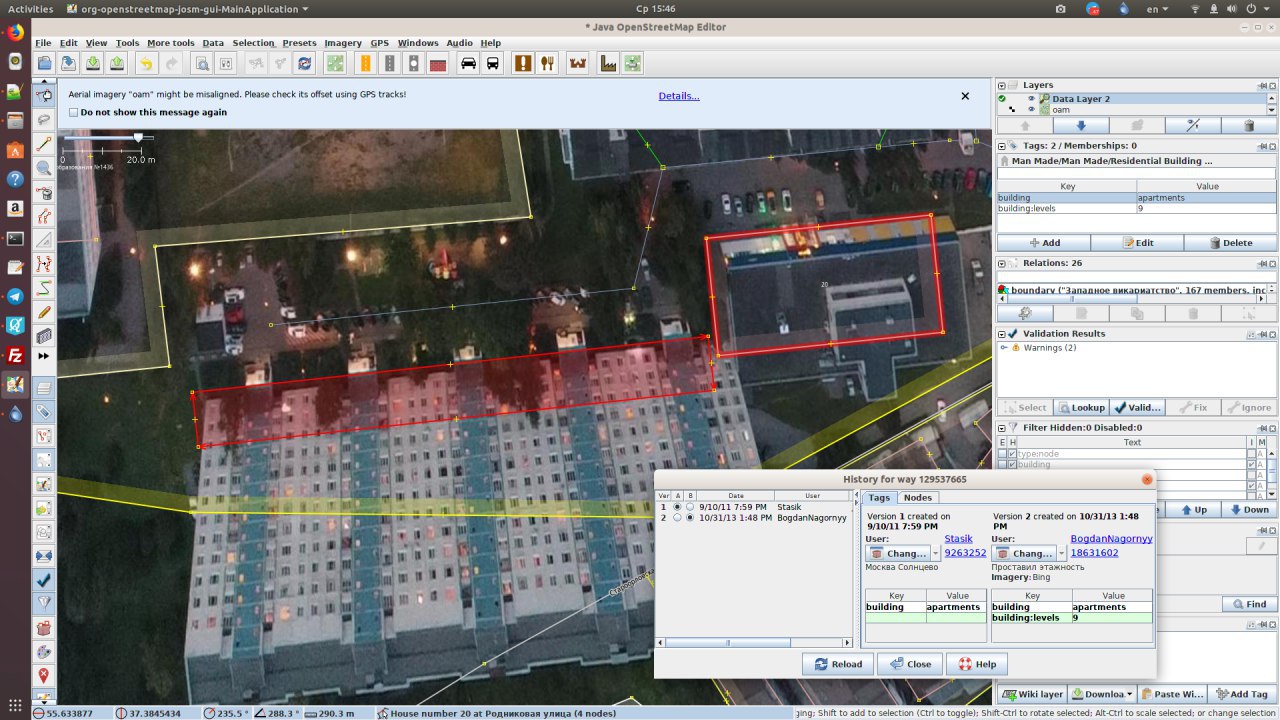Select radio A for version 1
Viewport: 1280px width, 720px height.
click(677, 507)
